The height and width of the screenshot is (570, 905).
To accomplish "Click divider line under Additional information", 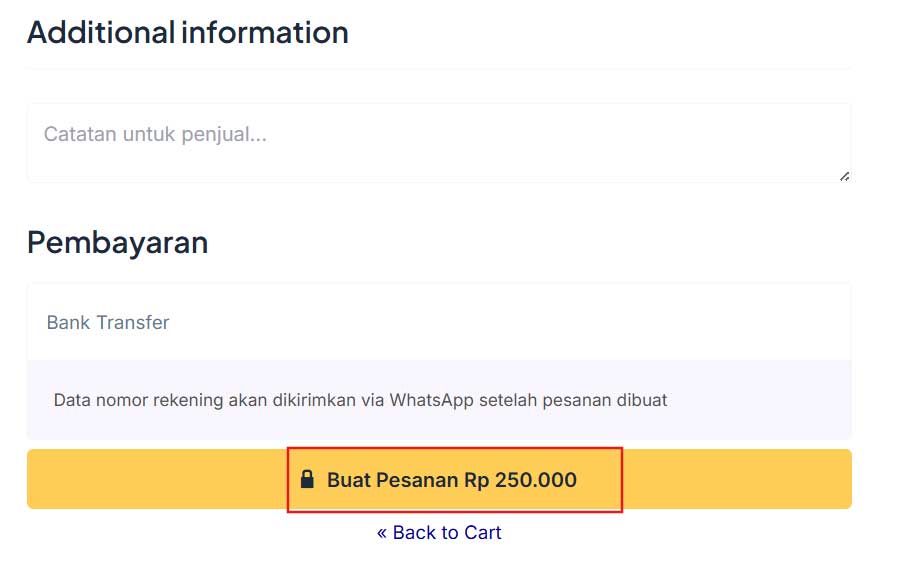I will click(x=439, y=69).
